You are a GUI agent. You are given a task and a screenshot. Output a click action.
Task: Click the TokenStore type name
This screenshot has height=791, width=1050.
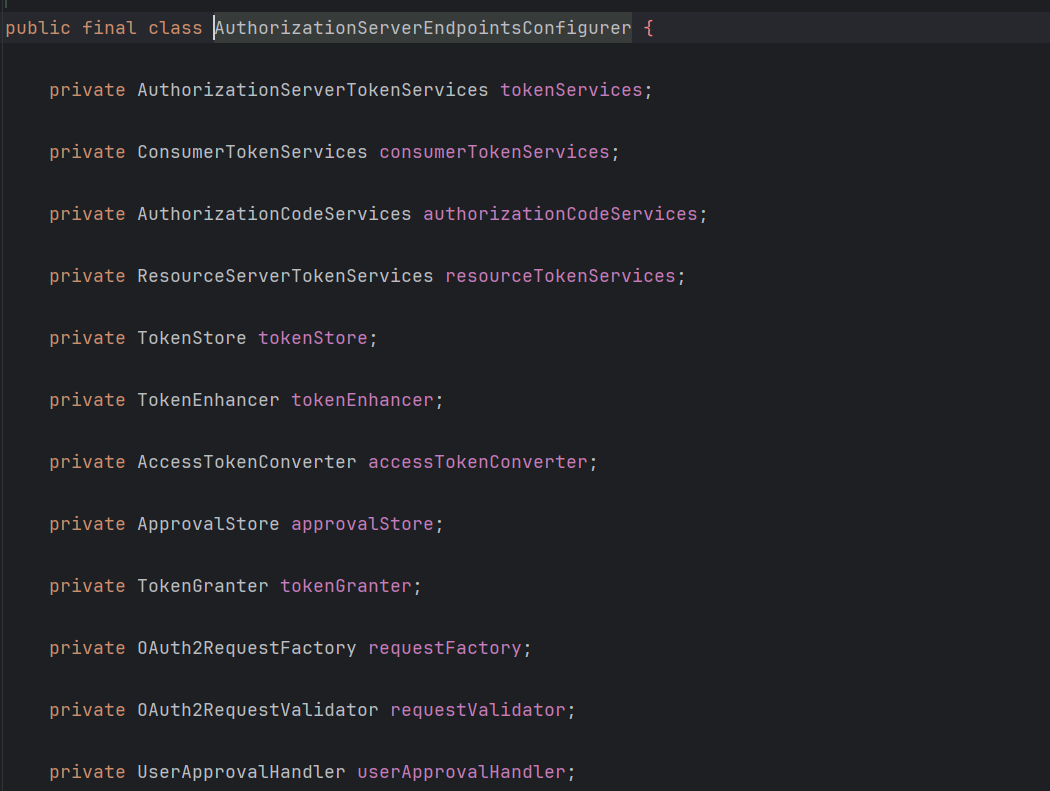tap(191, 338)
